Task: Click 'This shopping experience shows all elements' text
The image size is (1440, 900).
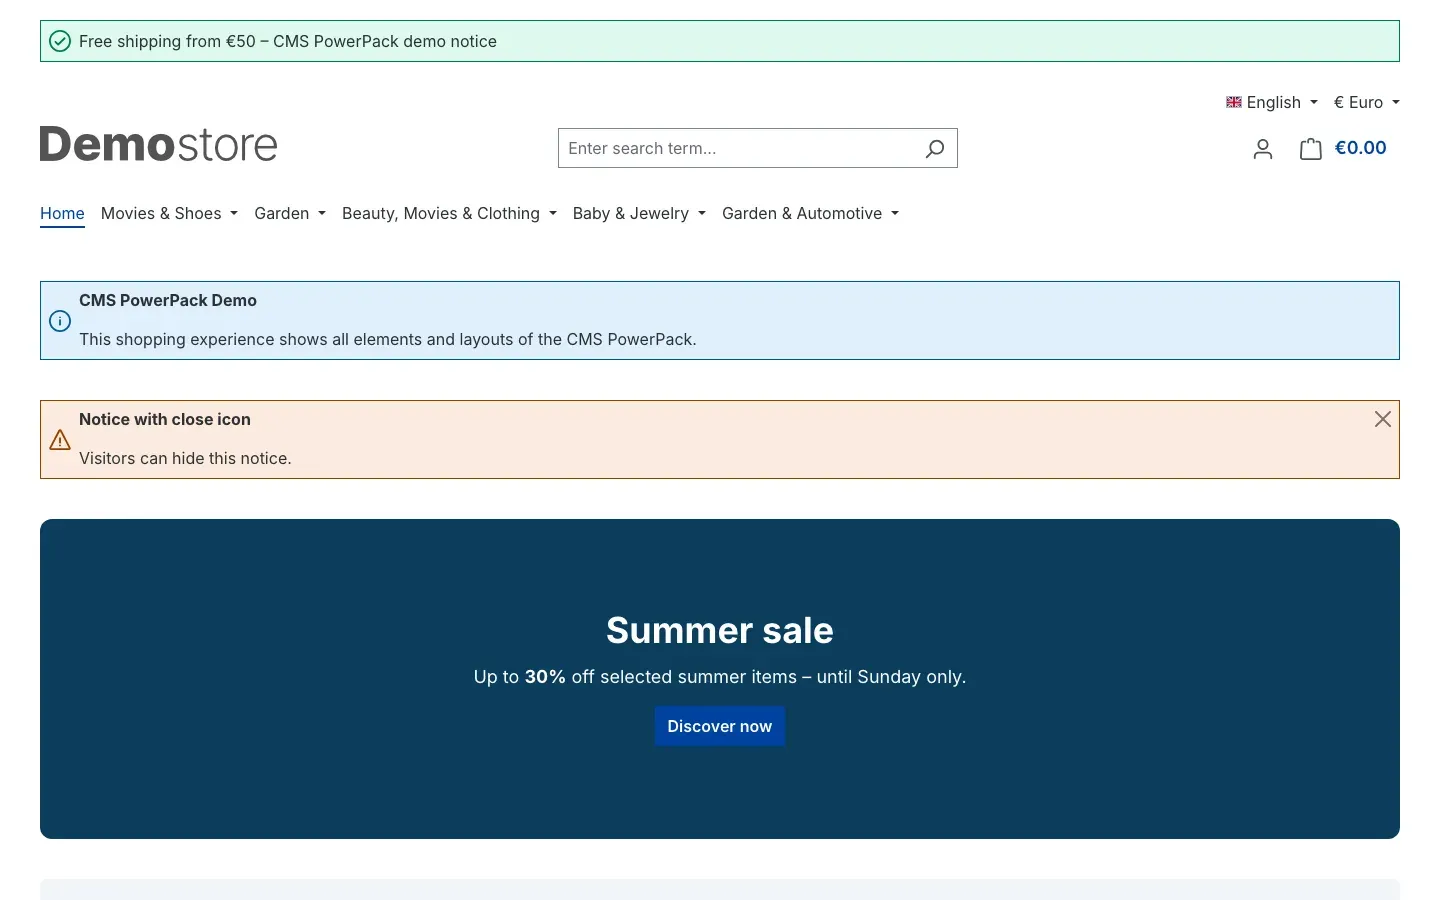Action: (x=388, y=339)
